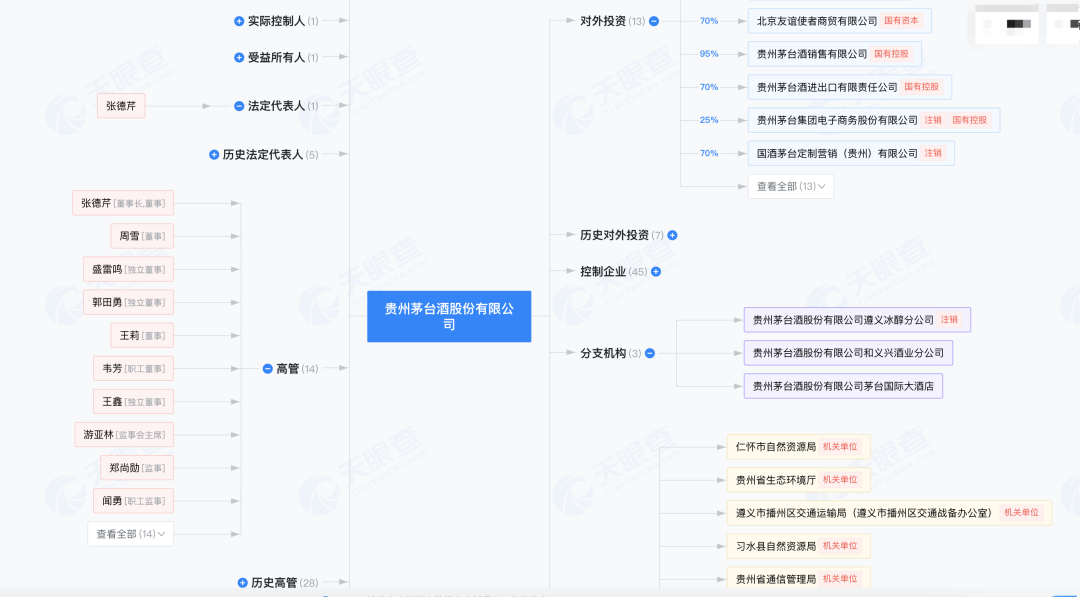Collapse the 高管 branch toggle
The height and width of the screenshot is (597, 1080).
[267, 369]
